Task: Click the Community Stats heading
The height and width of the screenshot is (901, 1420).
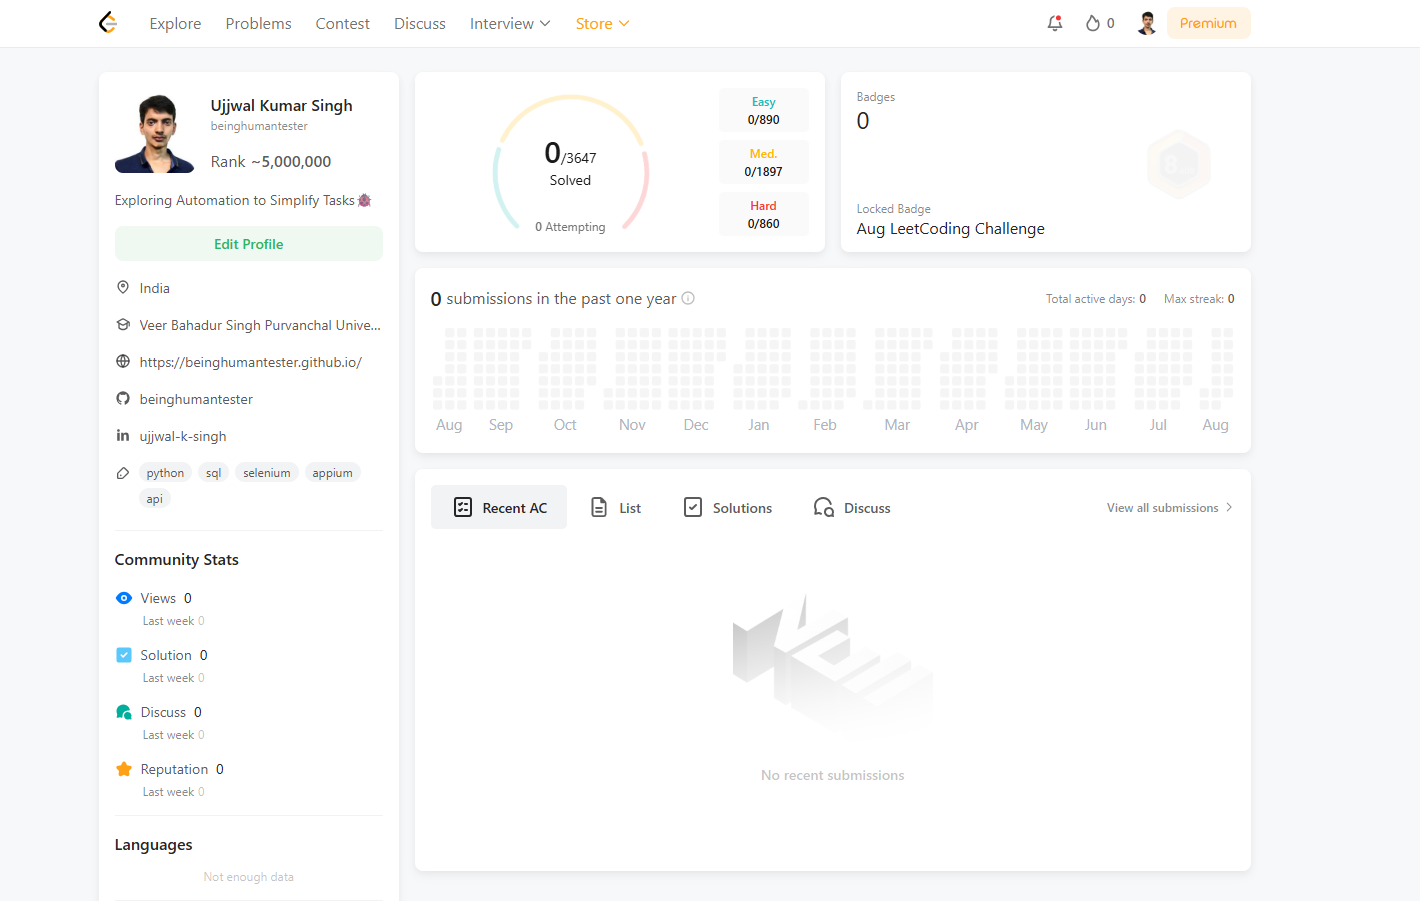Action: point(177,559)
